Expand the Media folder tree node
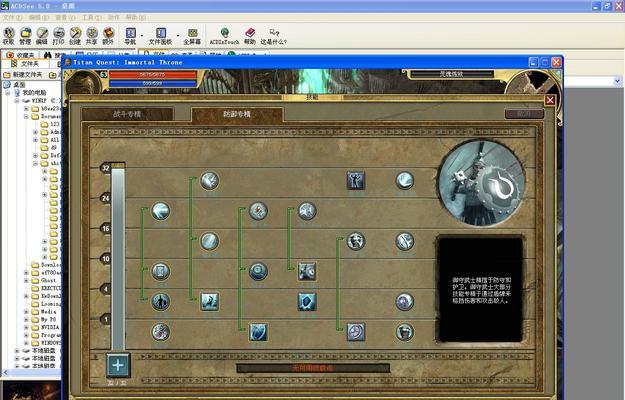The height and width of the screenshot is (400, 625). click(26, 312)
